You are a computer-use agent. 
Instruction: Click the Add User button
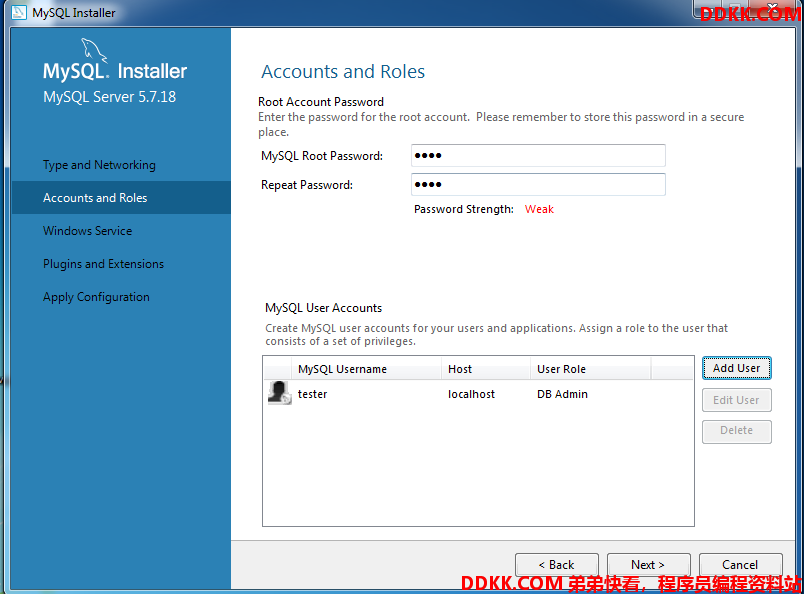tap(736, 368)
